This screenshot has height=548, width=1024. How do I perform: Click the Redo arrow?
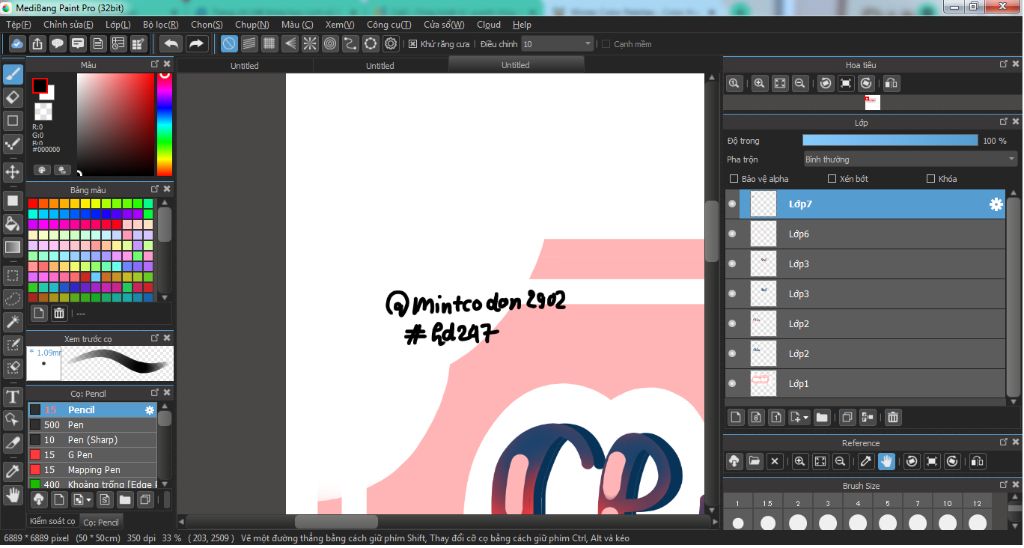click(x=196, y=44)
